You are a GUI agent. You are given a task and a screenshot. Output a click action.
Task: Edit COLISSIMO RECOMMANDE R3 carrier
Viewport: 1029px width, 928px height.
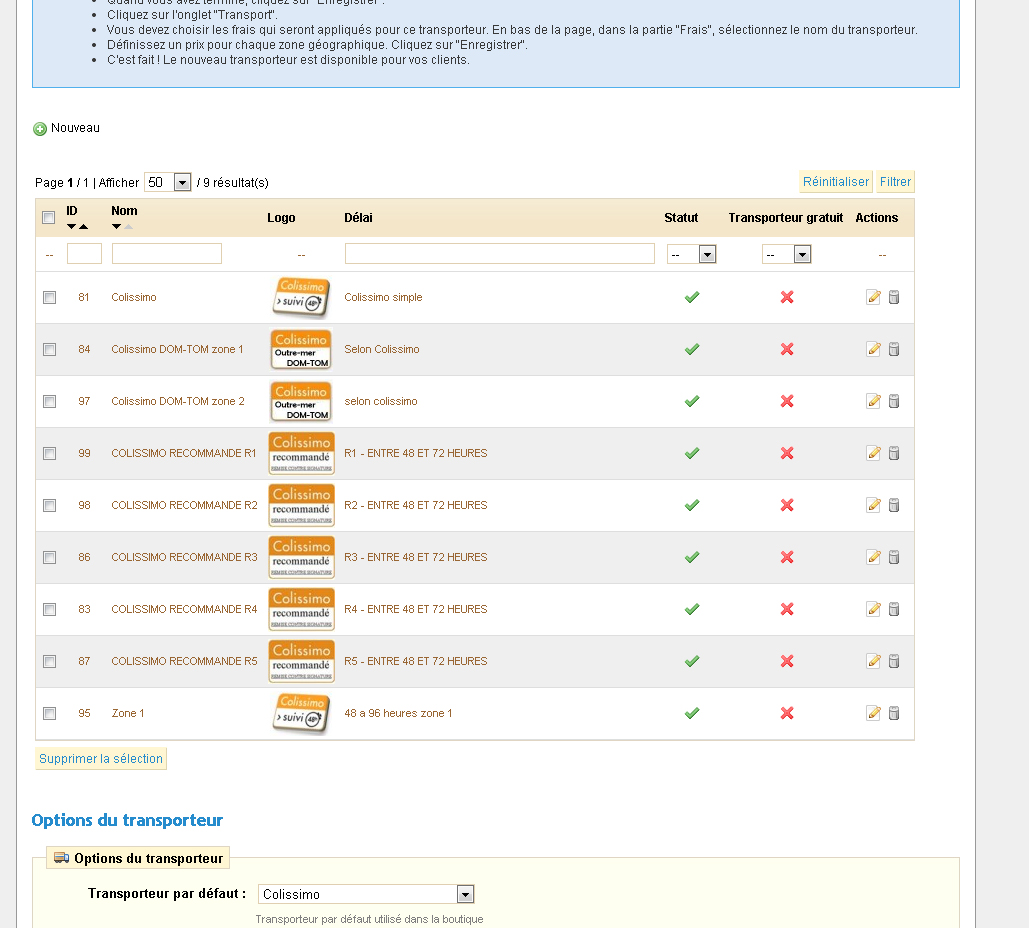(873, 557)
